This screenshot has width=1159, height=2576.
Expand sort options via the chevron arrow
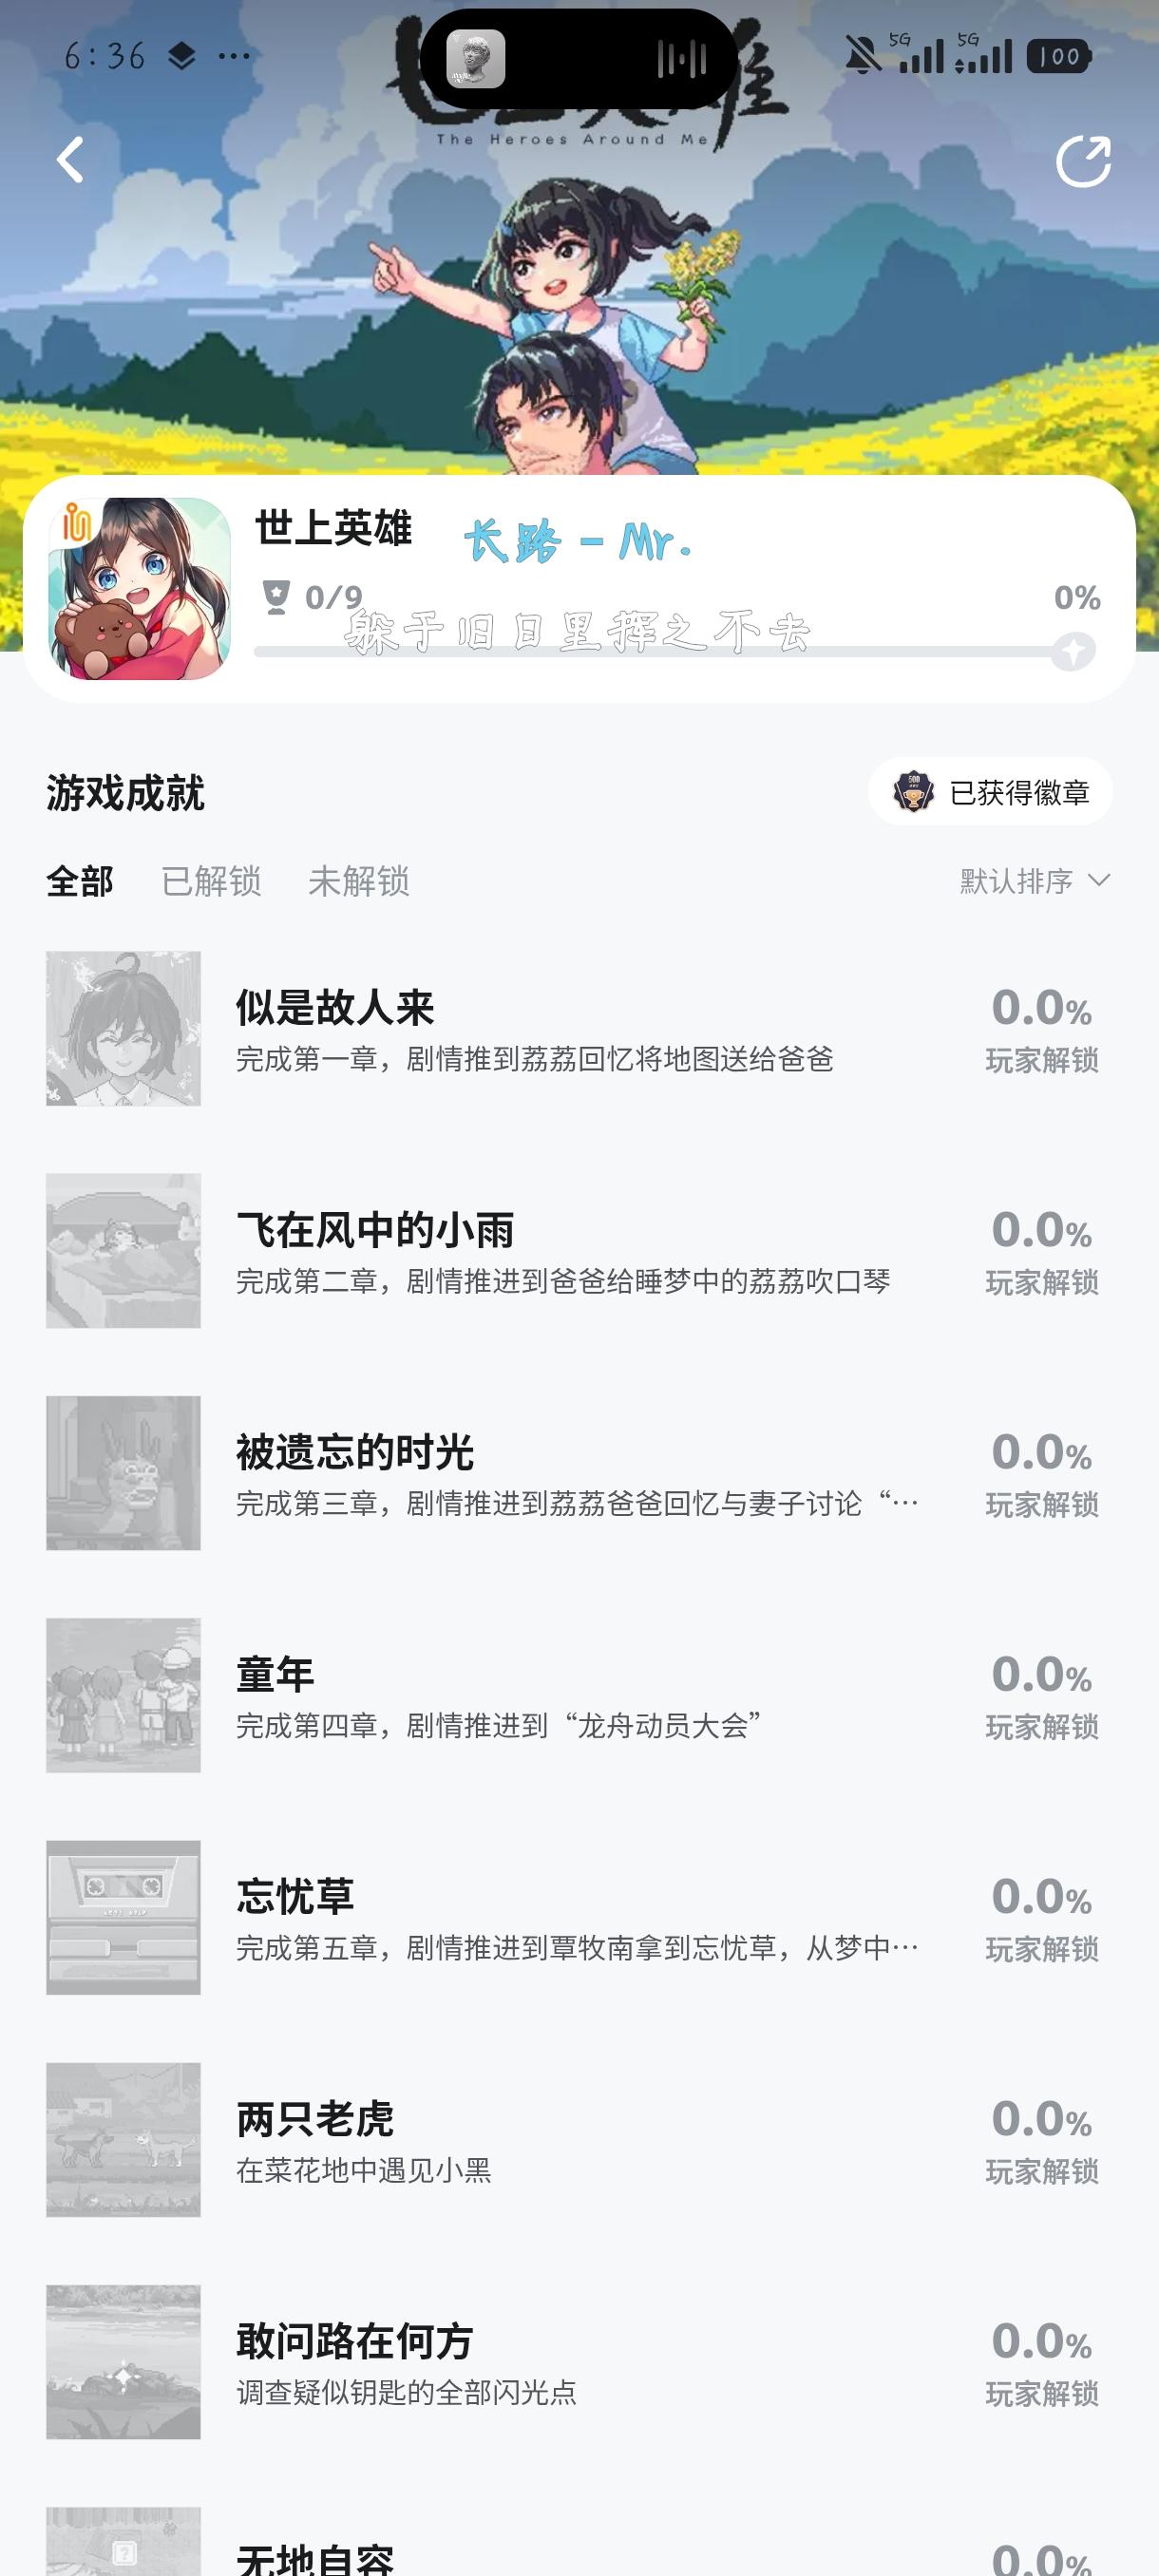pos(1099,880)
